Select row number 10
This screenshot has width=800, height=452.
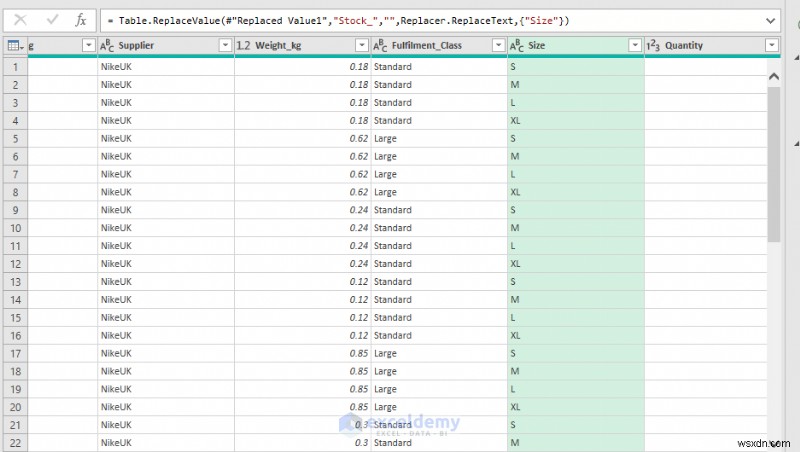pyautogui.click(x=15, y=228)
